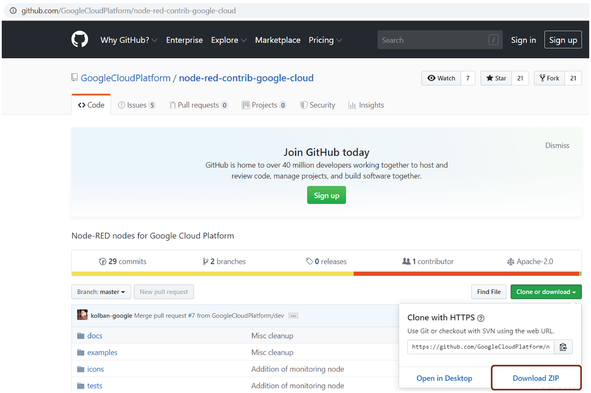Click the Watch button
The image size is (591, 393).
pos(441,78)
